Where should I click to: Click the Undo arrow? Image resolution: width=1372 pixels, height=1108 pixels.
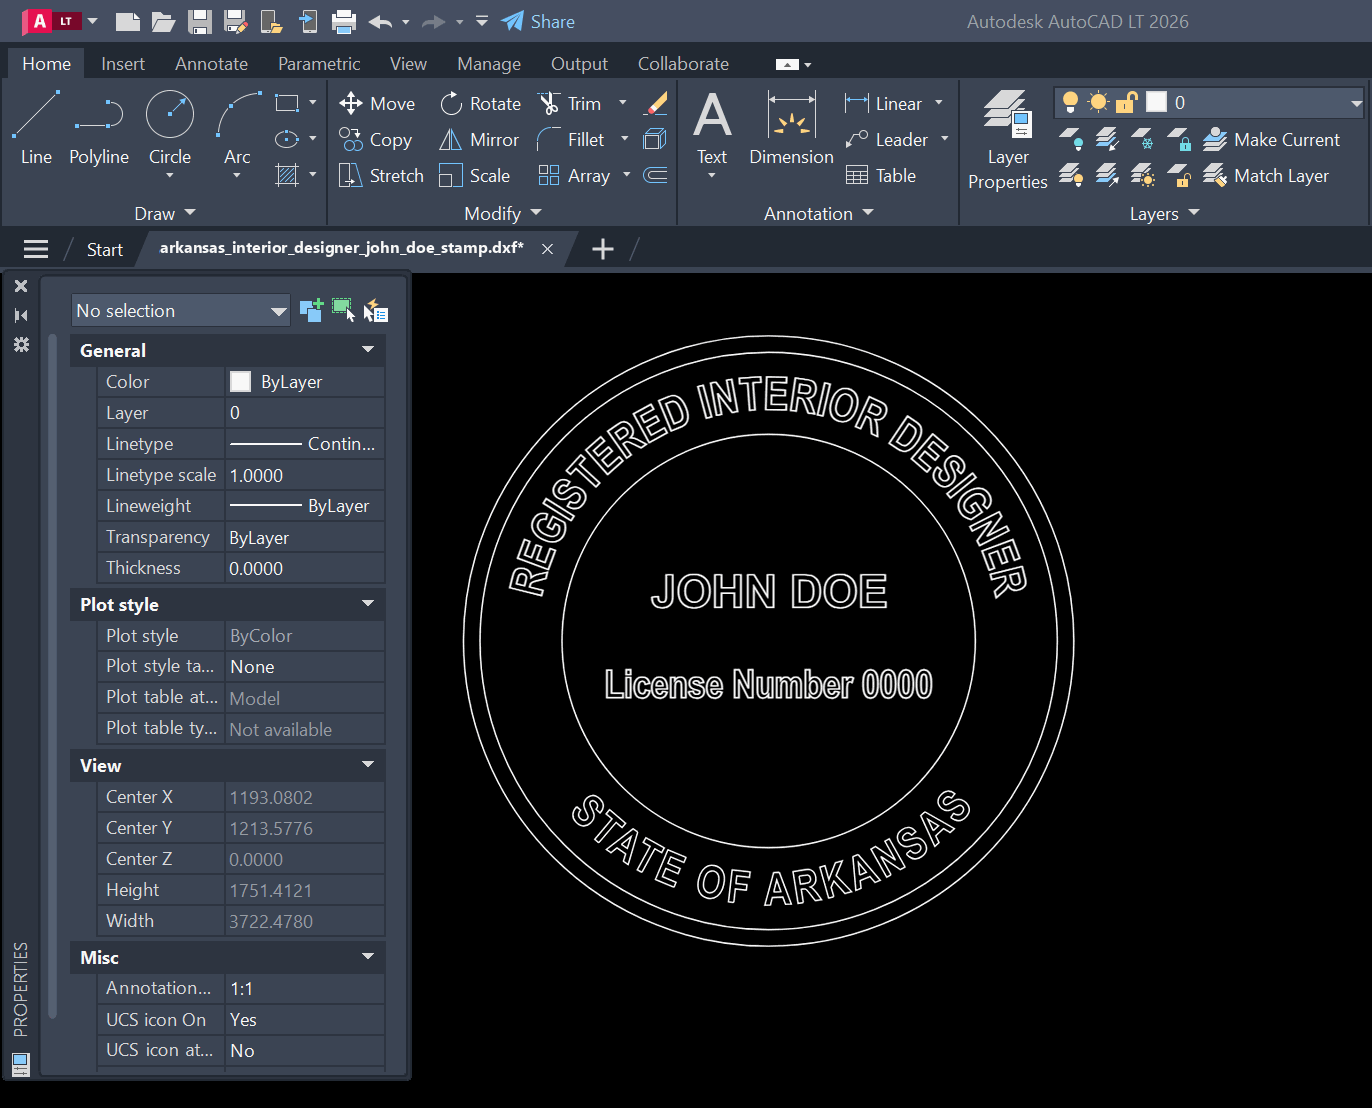380,21
